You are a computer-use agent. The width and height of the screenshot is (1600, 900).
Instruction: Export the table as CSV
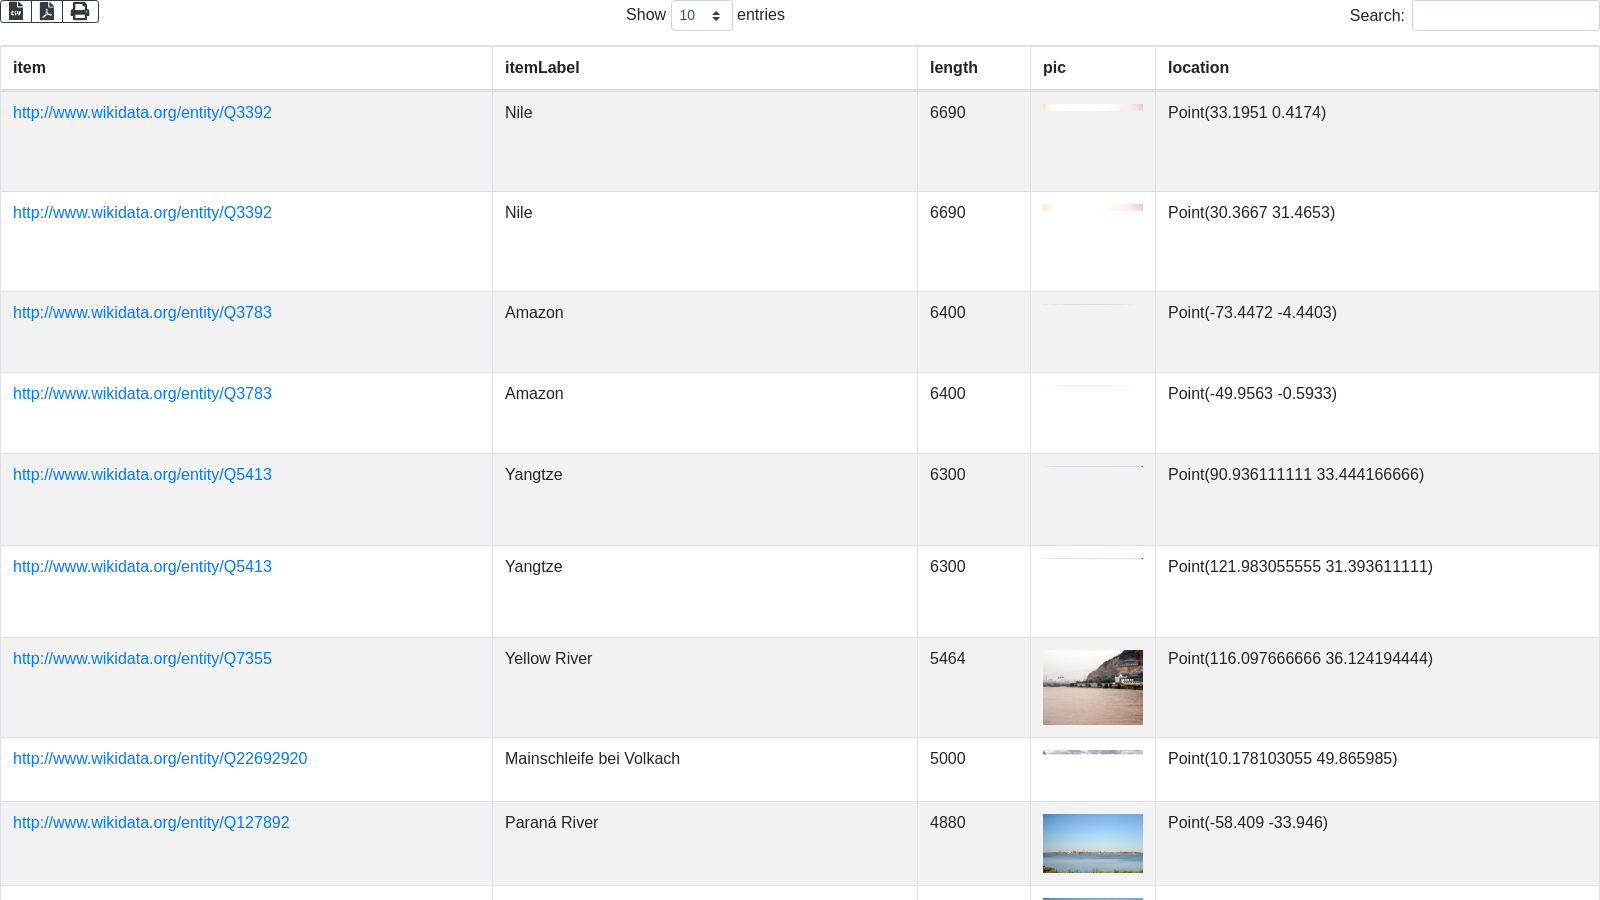[16, 11]
